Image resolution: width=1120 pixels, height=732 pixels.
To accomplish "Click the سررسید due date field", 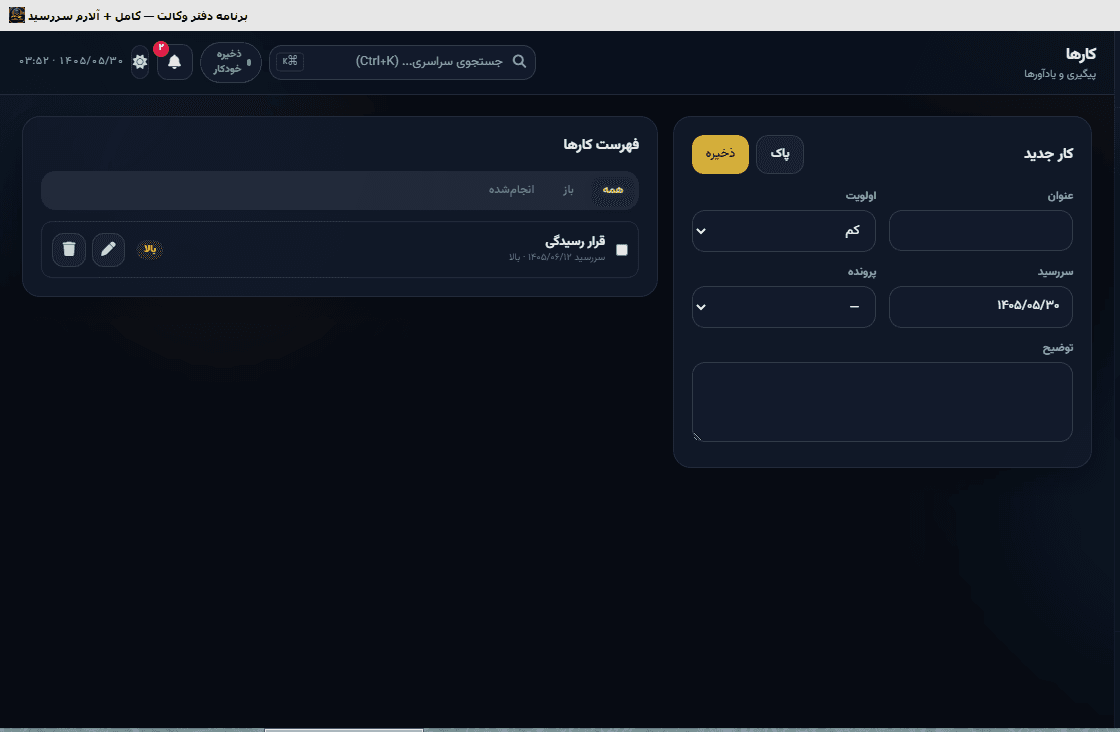I will tap(981, 307).
